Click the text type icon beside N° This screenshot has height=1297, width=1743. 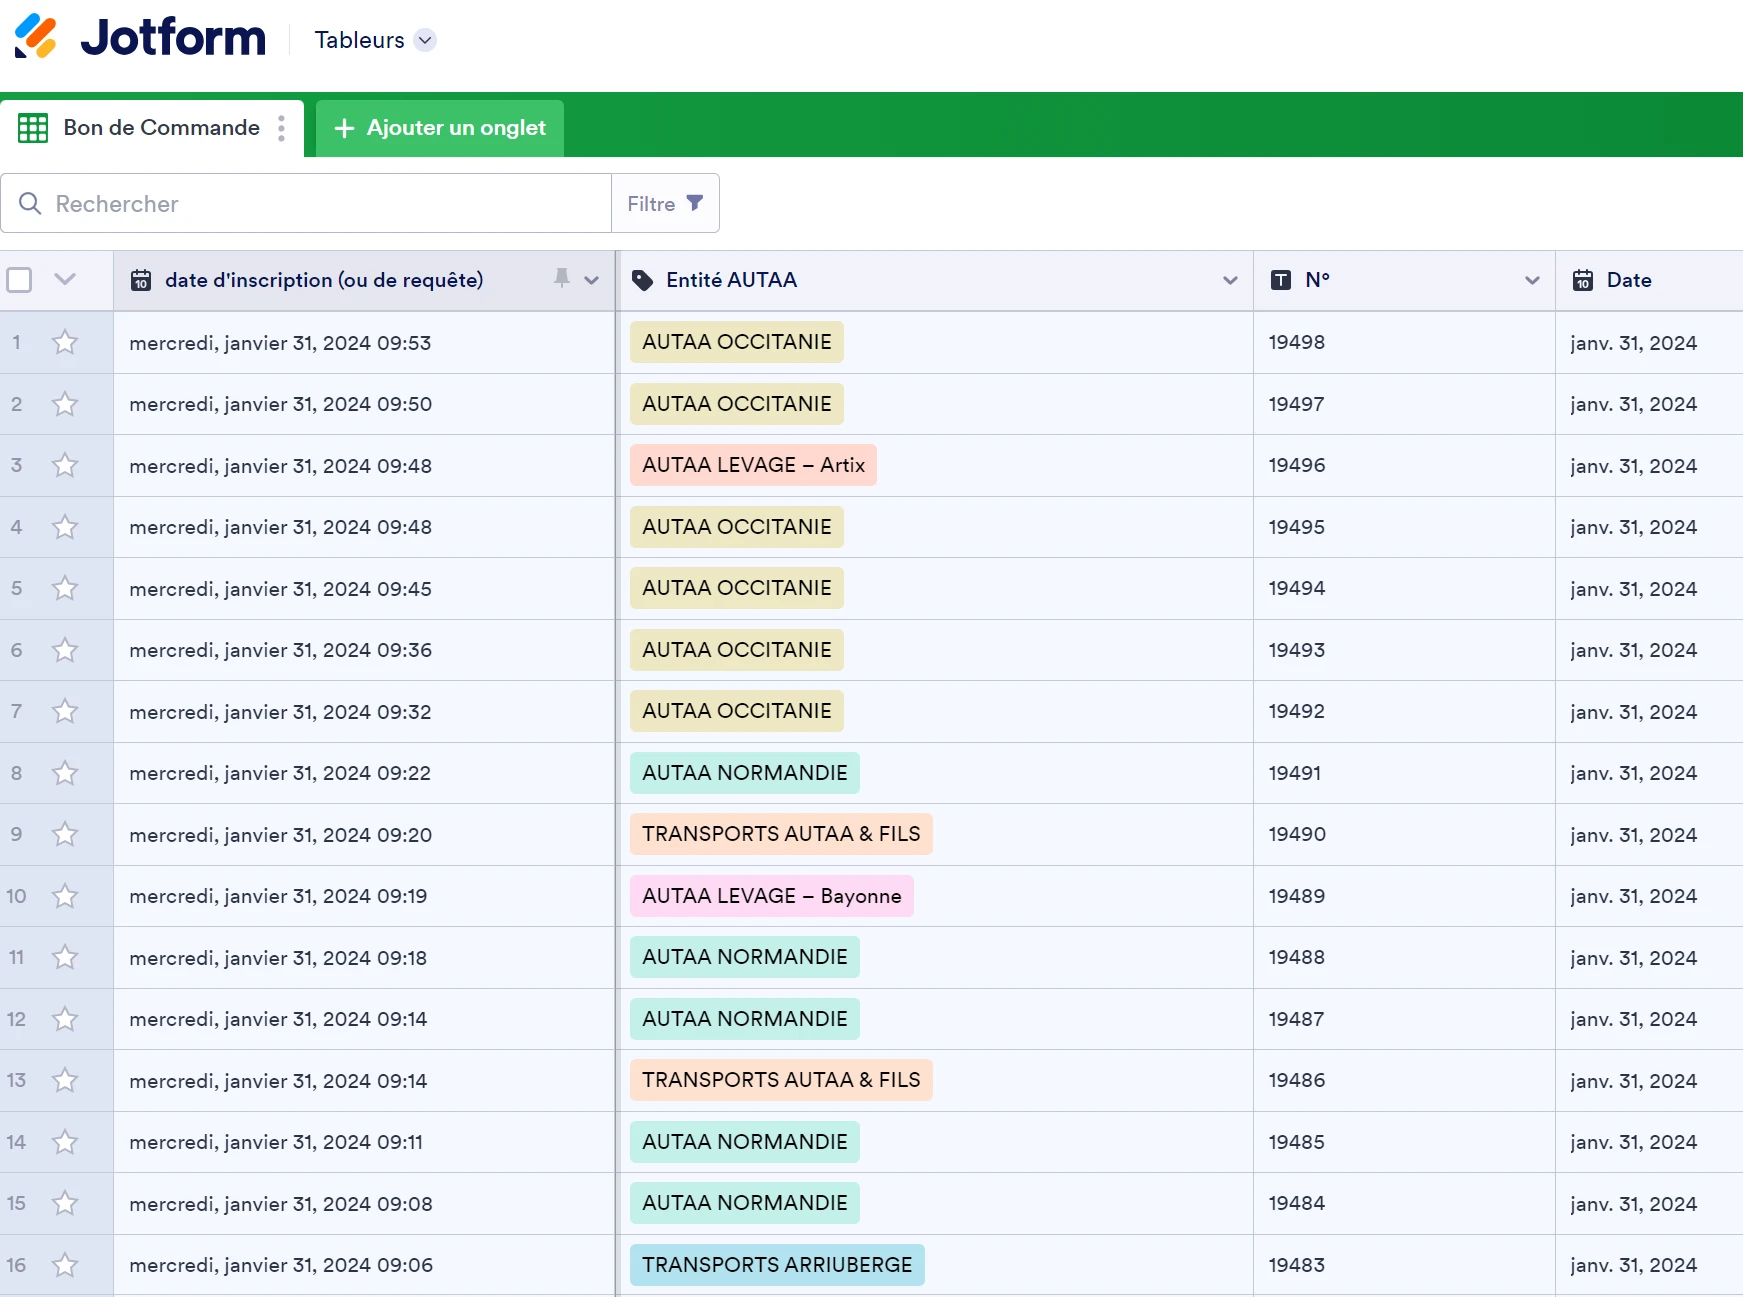pos(1281,281)
